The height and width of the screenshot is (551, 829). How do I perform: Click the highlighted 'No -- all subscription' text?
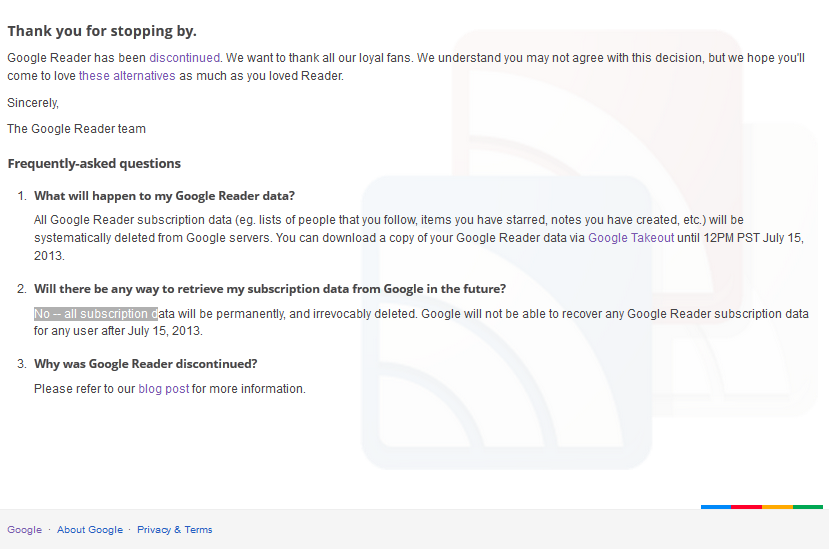click(96, 314)
